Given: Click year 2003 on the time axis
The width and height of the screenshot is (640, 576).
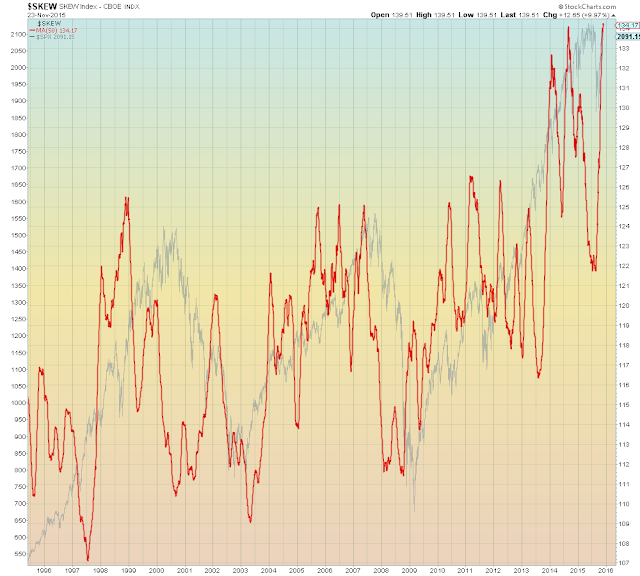Looking at the screenshot, I should pos(240,571).
